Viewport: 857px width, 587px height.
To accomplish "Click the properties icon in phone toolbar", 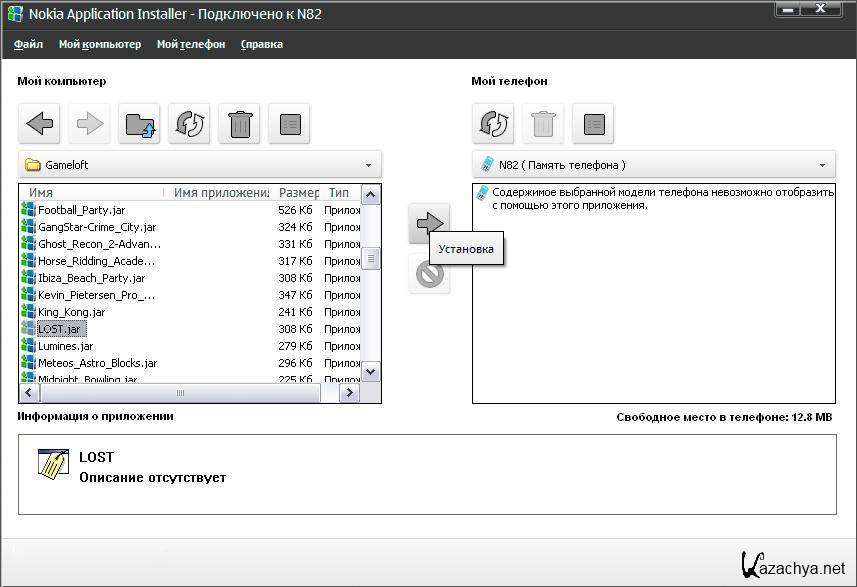I will click(593, 124).
